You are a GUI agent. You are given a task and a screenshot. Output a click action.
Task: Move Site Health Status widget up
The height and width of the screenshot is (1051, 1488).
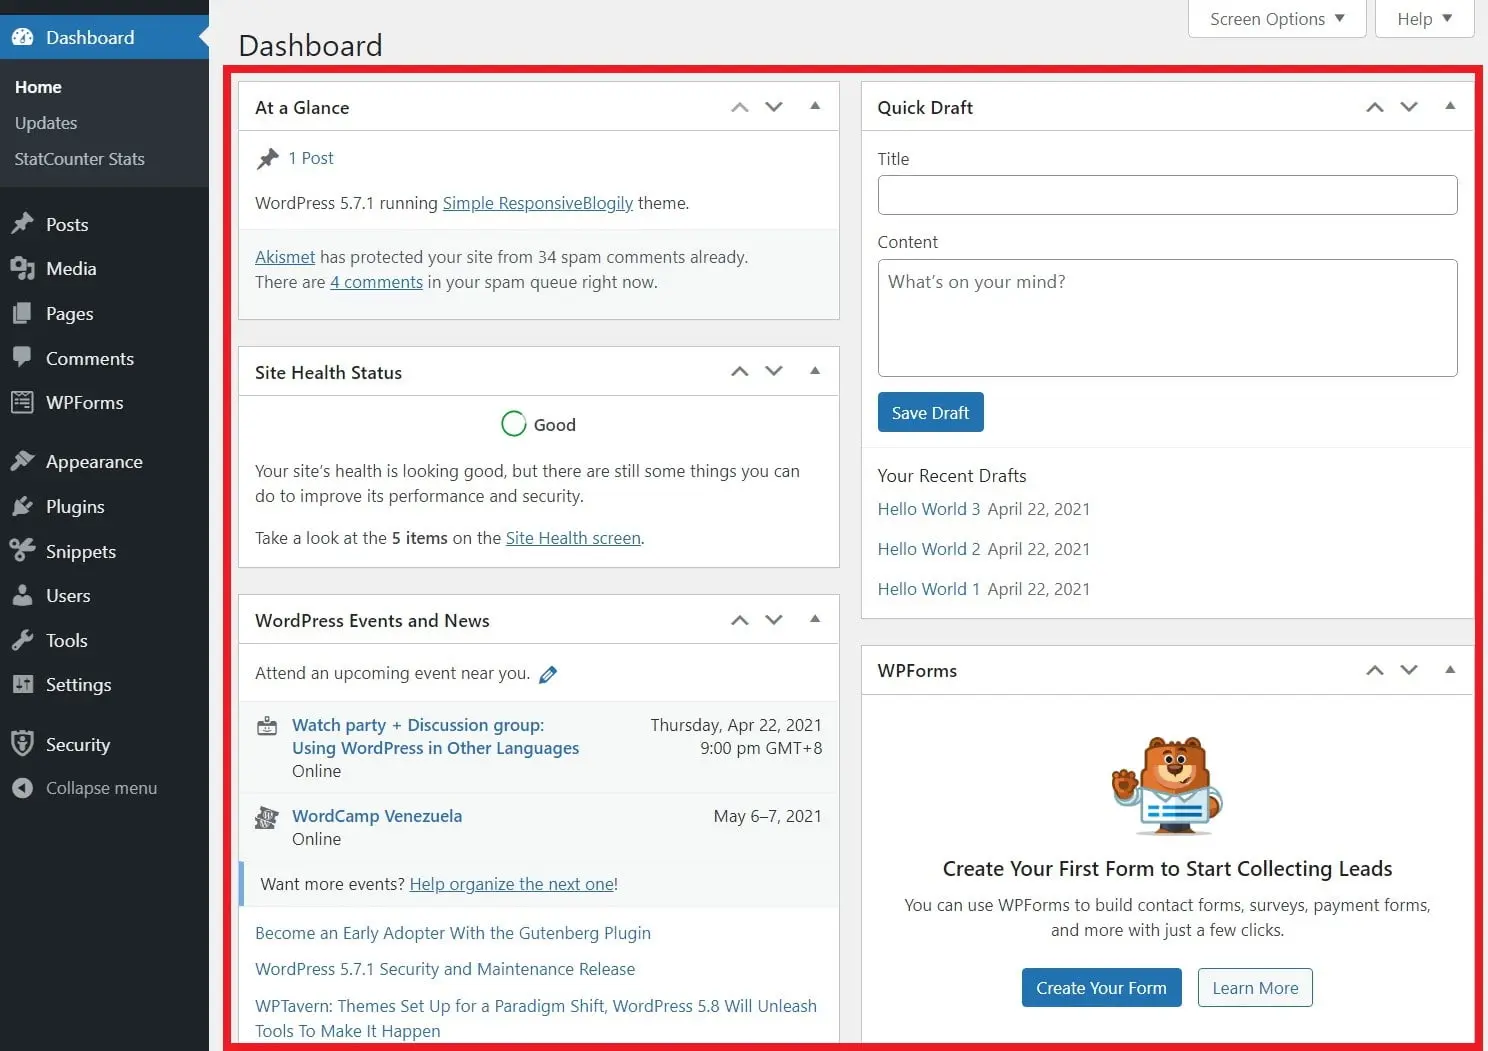740,371
